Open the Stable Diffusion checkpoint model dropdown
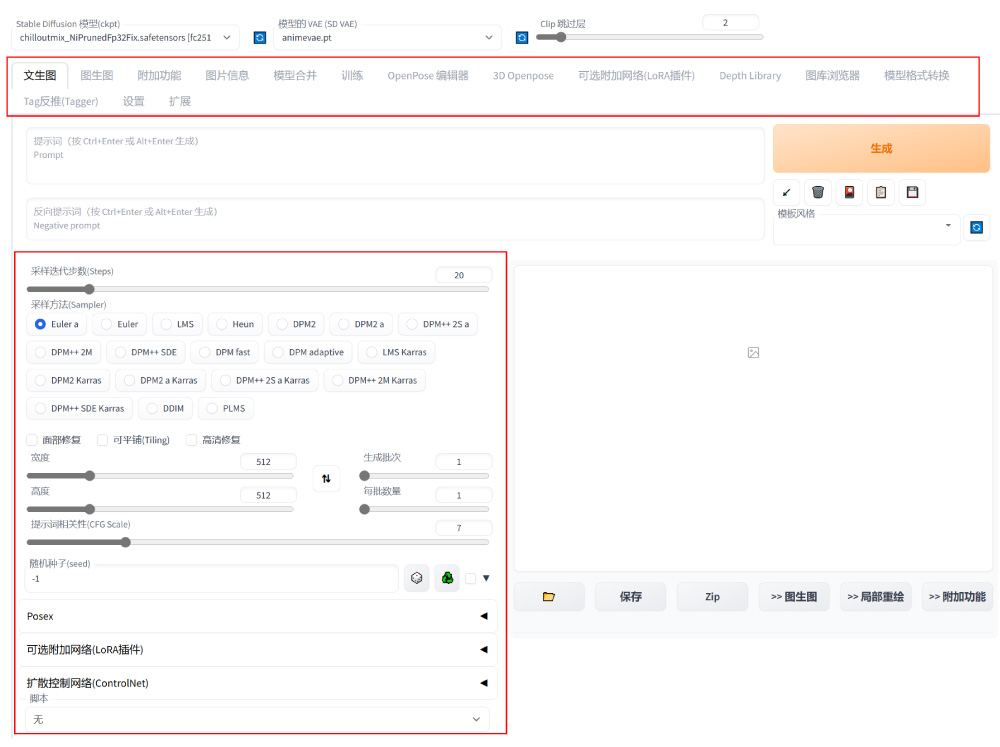The width and height of the screenshot is (1000, 747). tap(127, 38)
